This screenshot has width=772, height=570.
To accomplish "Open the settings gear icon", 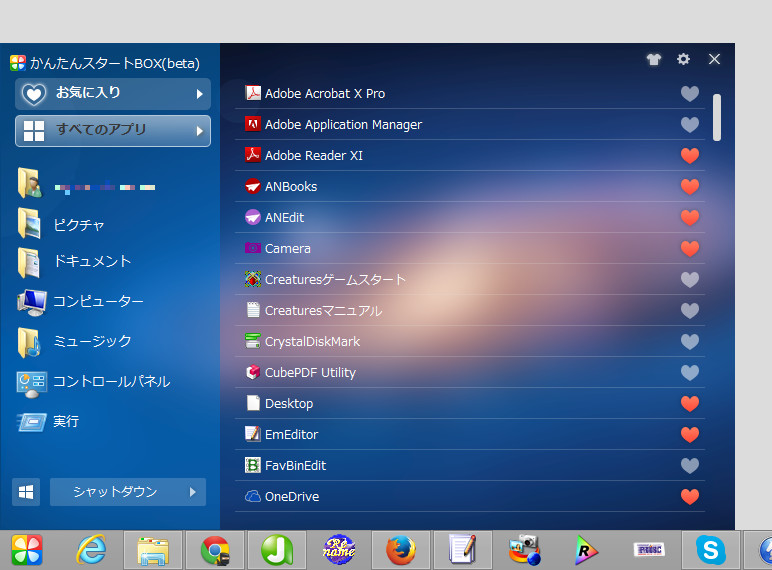I will [x=683, y=59].
